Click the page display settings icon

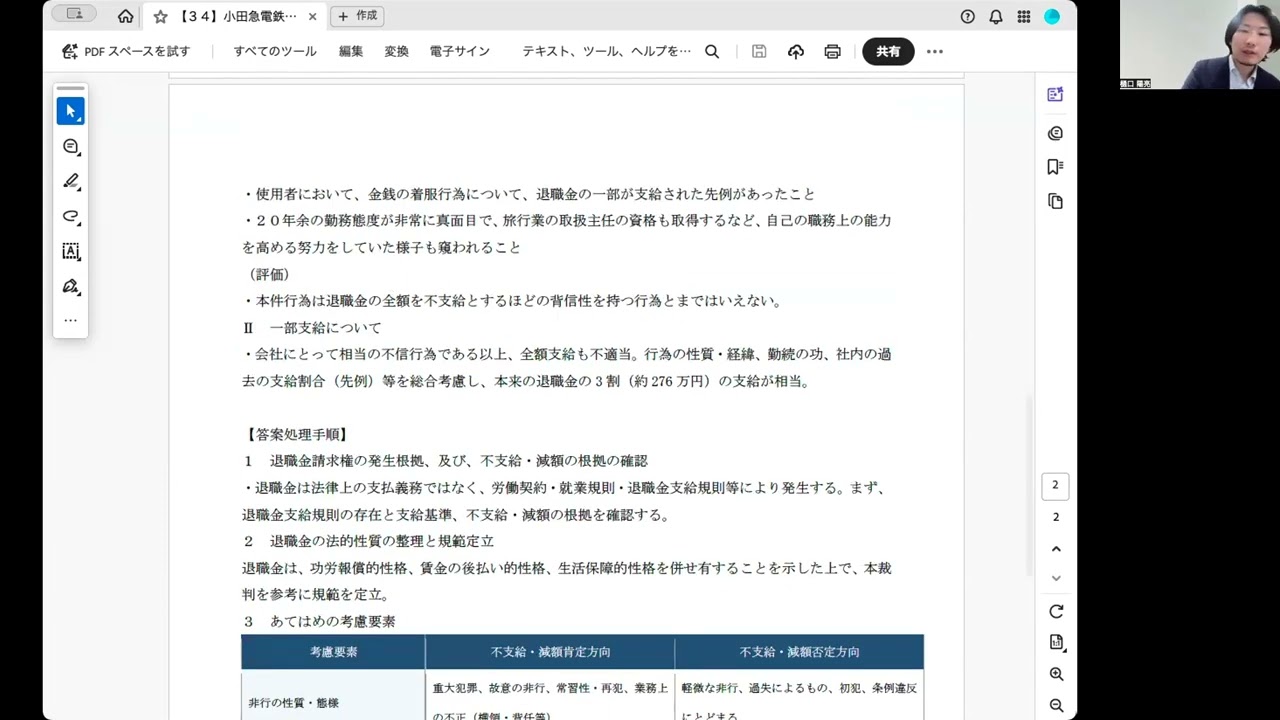(1056, 642)
